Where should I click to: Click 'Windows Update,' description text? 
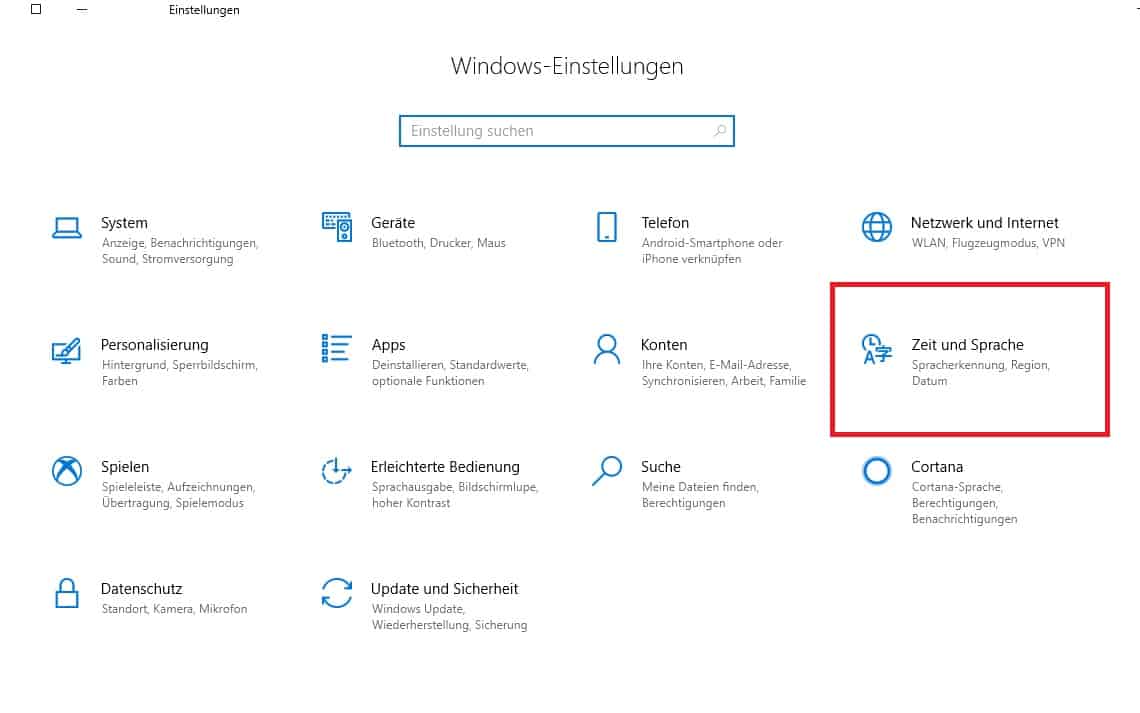[418, 609]
